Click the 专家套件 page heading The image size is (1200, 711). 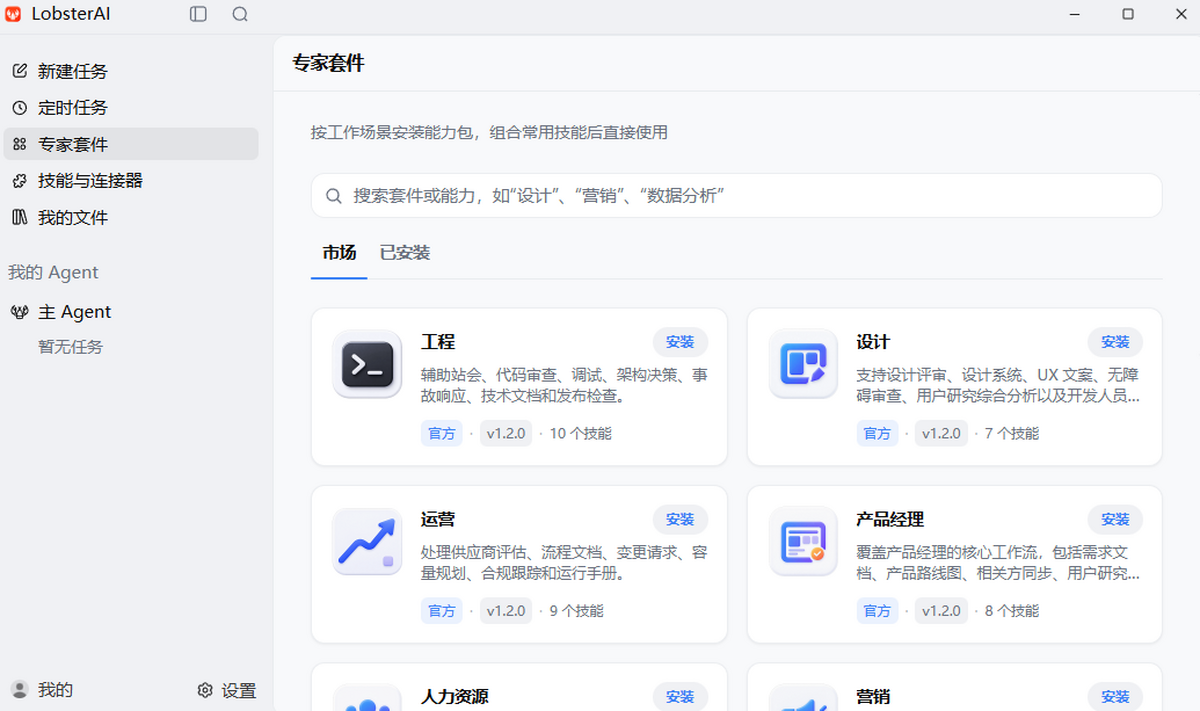[328, 64]
